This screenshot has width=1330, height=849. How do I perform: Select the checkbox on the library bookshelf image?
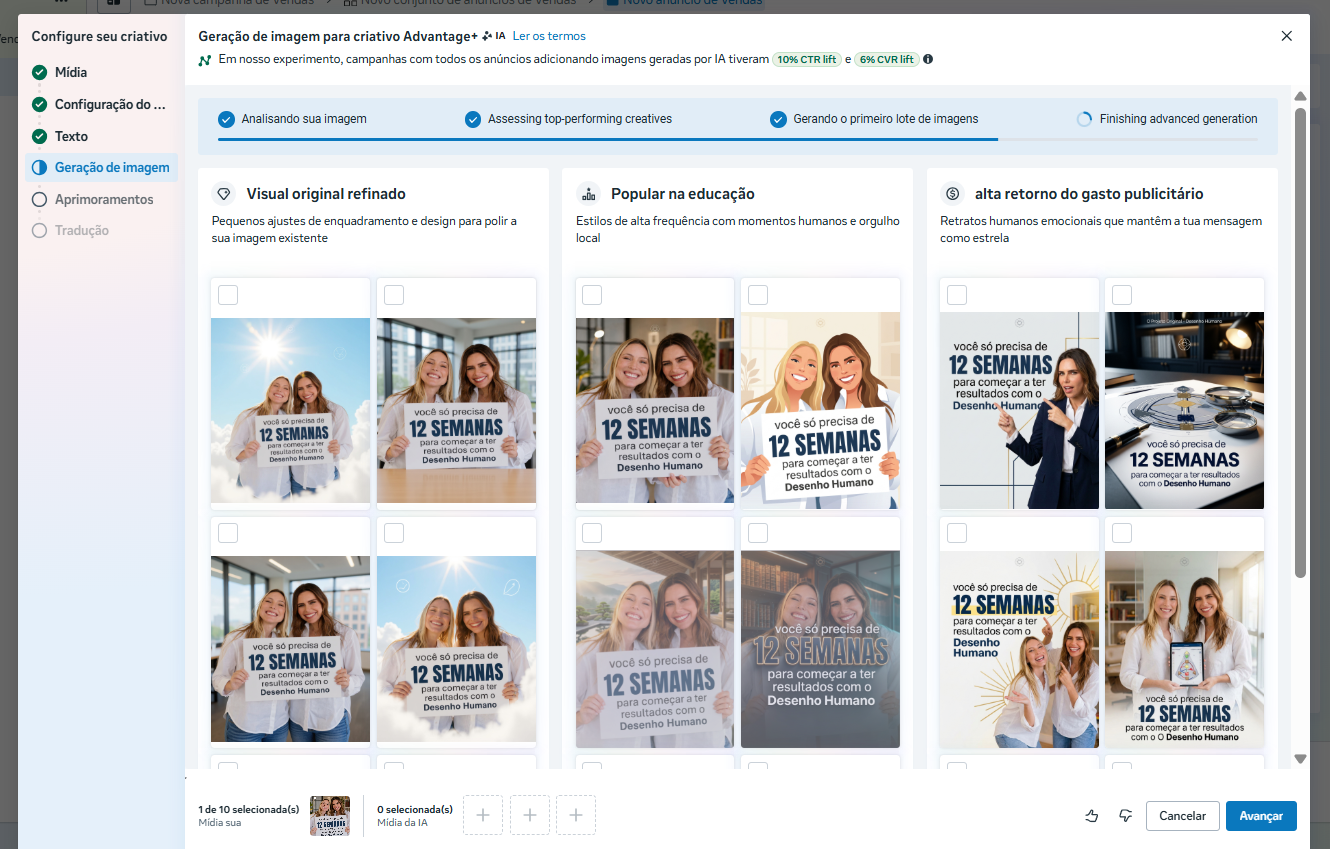tap(758, 533)
